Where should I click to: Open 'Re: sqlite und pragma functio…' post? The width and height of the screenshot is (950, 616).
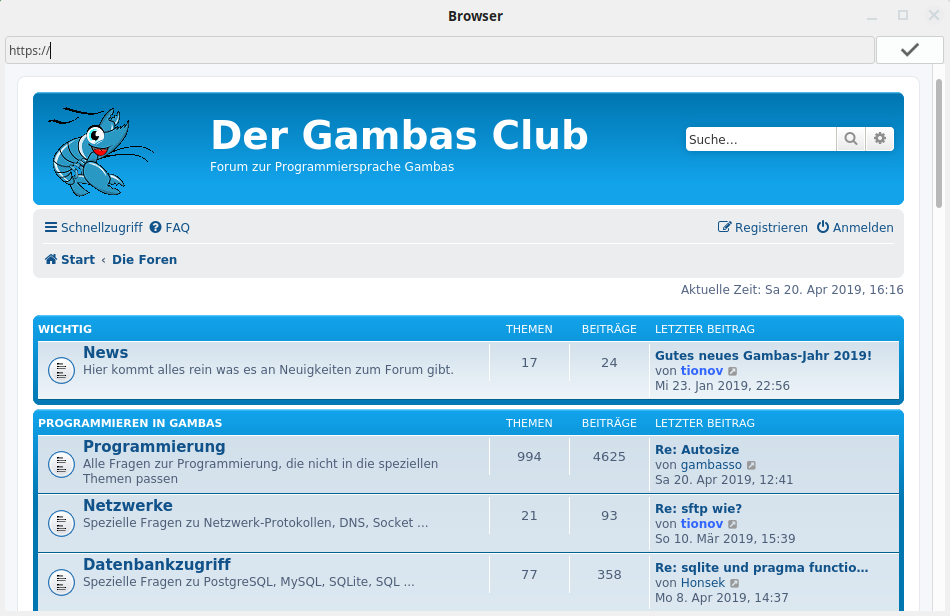pos(762,568)
